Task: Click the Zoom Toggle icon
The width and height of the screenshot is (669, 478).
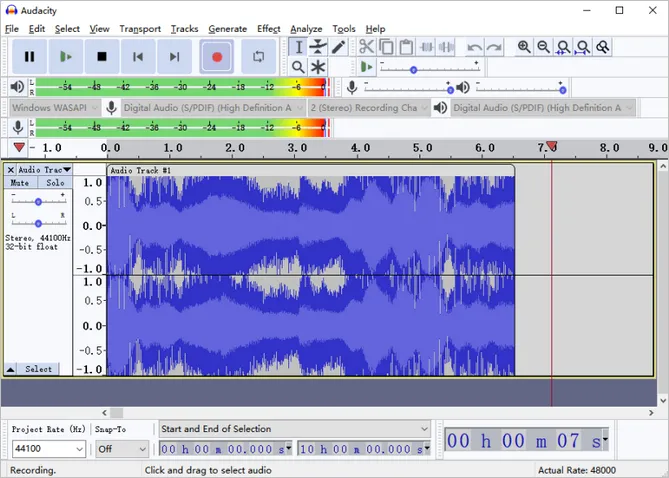Action: click(x=602, y=47)
